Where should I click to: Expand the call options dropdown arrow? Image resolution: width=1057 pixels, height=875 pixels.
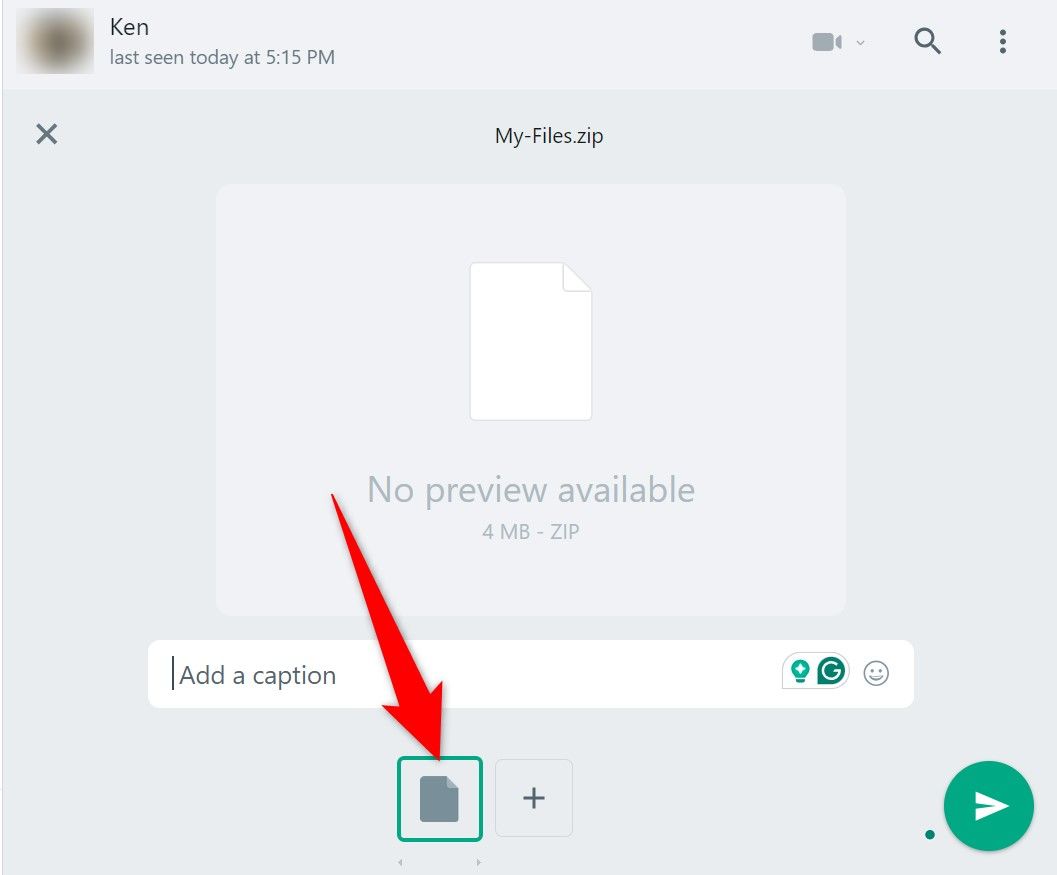[860, 42]
